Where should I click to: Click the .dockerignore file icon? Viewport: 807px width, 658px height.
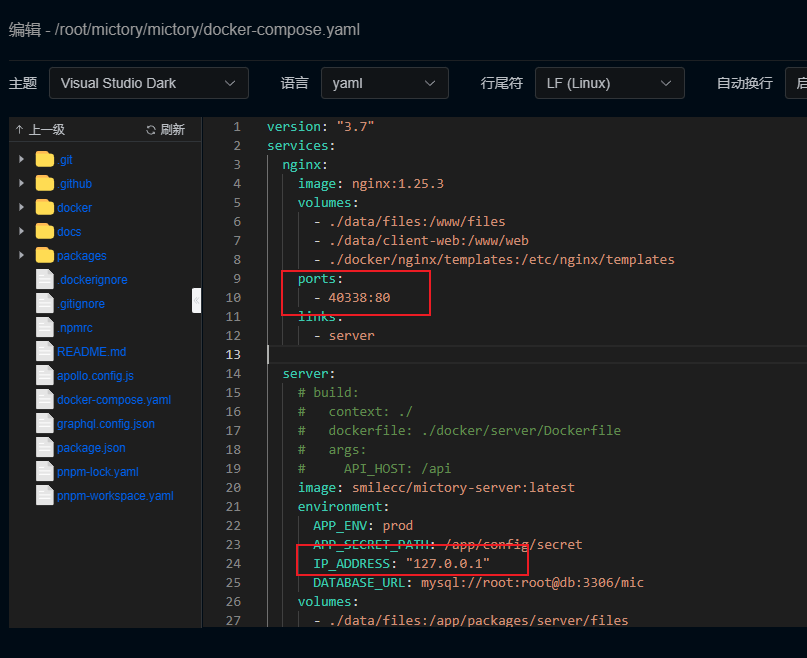(x=45, y=280)
